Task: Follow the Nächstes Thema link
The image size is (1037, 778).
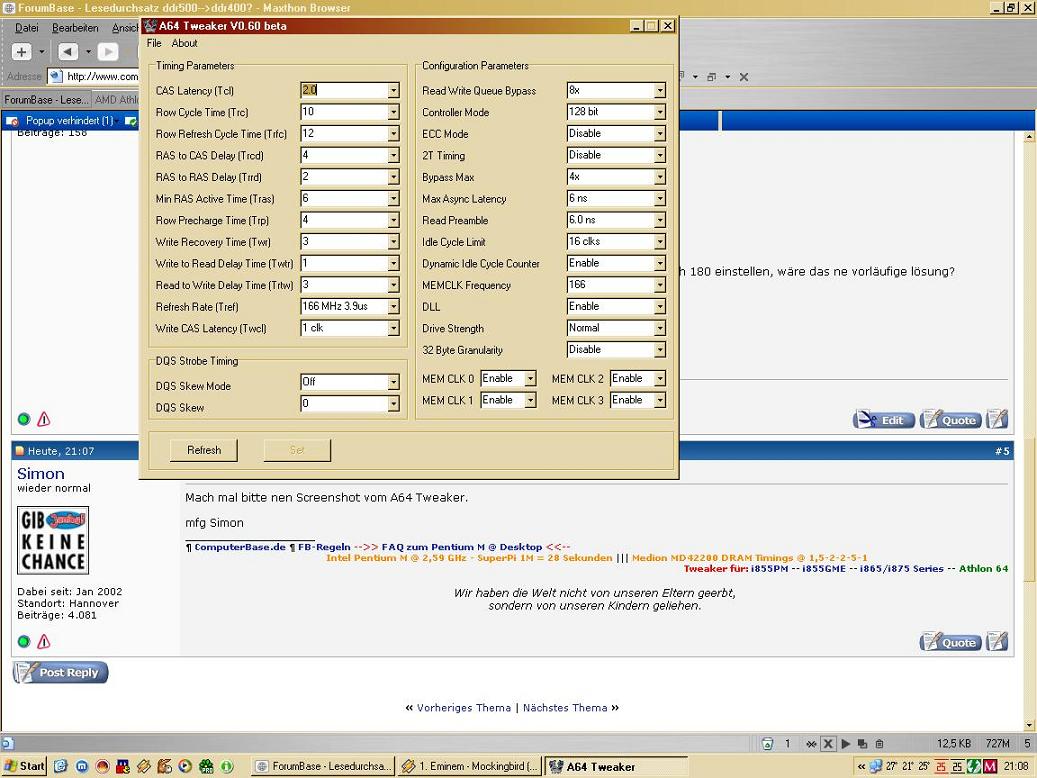Action: pyautogui.click(x=565, y=708)
